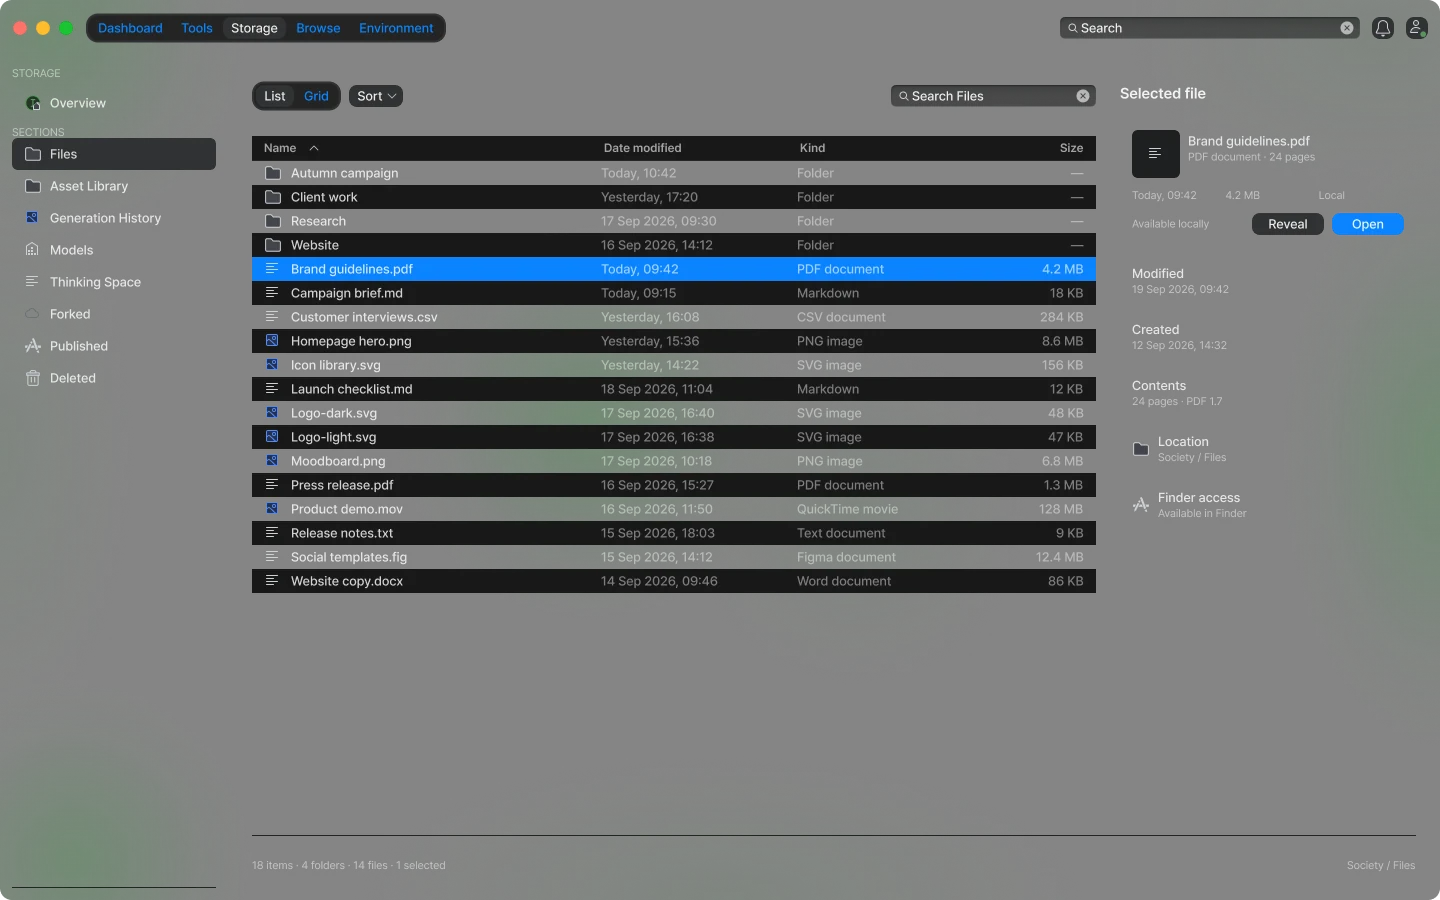The height and width of the screenshot is (900, 1440).
Task: Click the Homepage hero.png image icon
Action: [x=272, y=341]
